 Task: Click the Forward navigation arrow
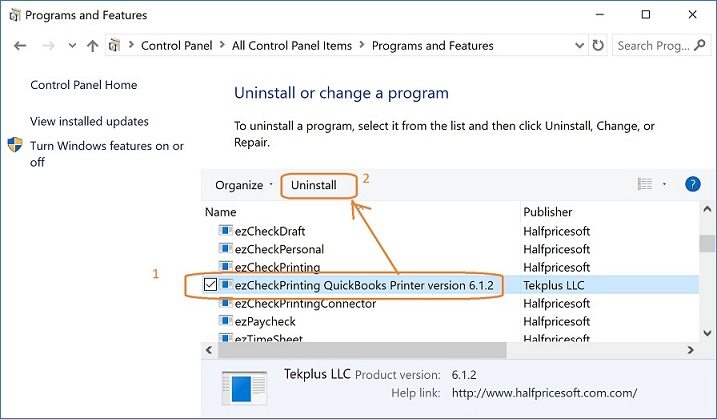pyautogui.click(x=48, y=46)
